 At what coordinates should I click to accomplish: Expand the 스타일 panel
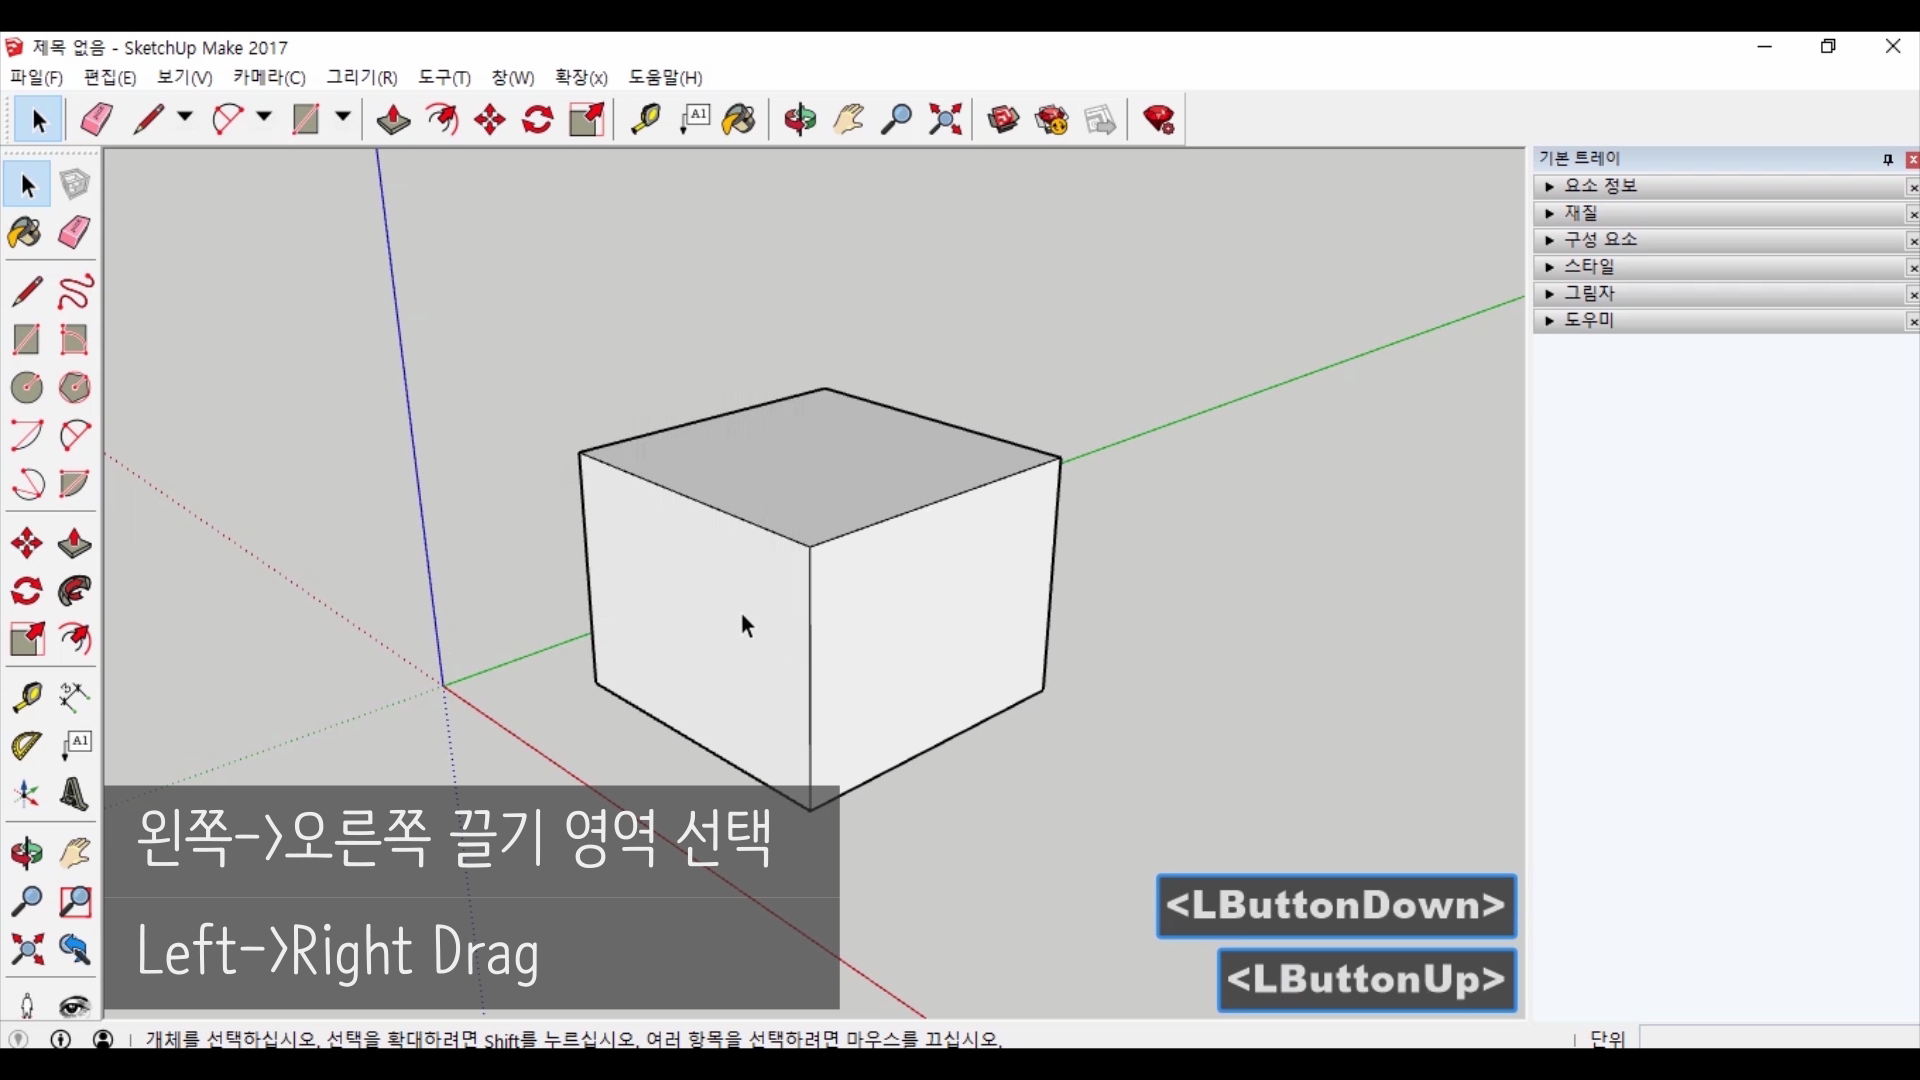1590,267
